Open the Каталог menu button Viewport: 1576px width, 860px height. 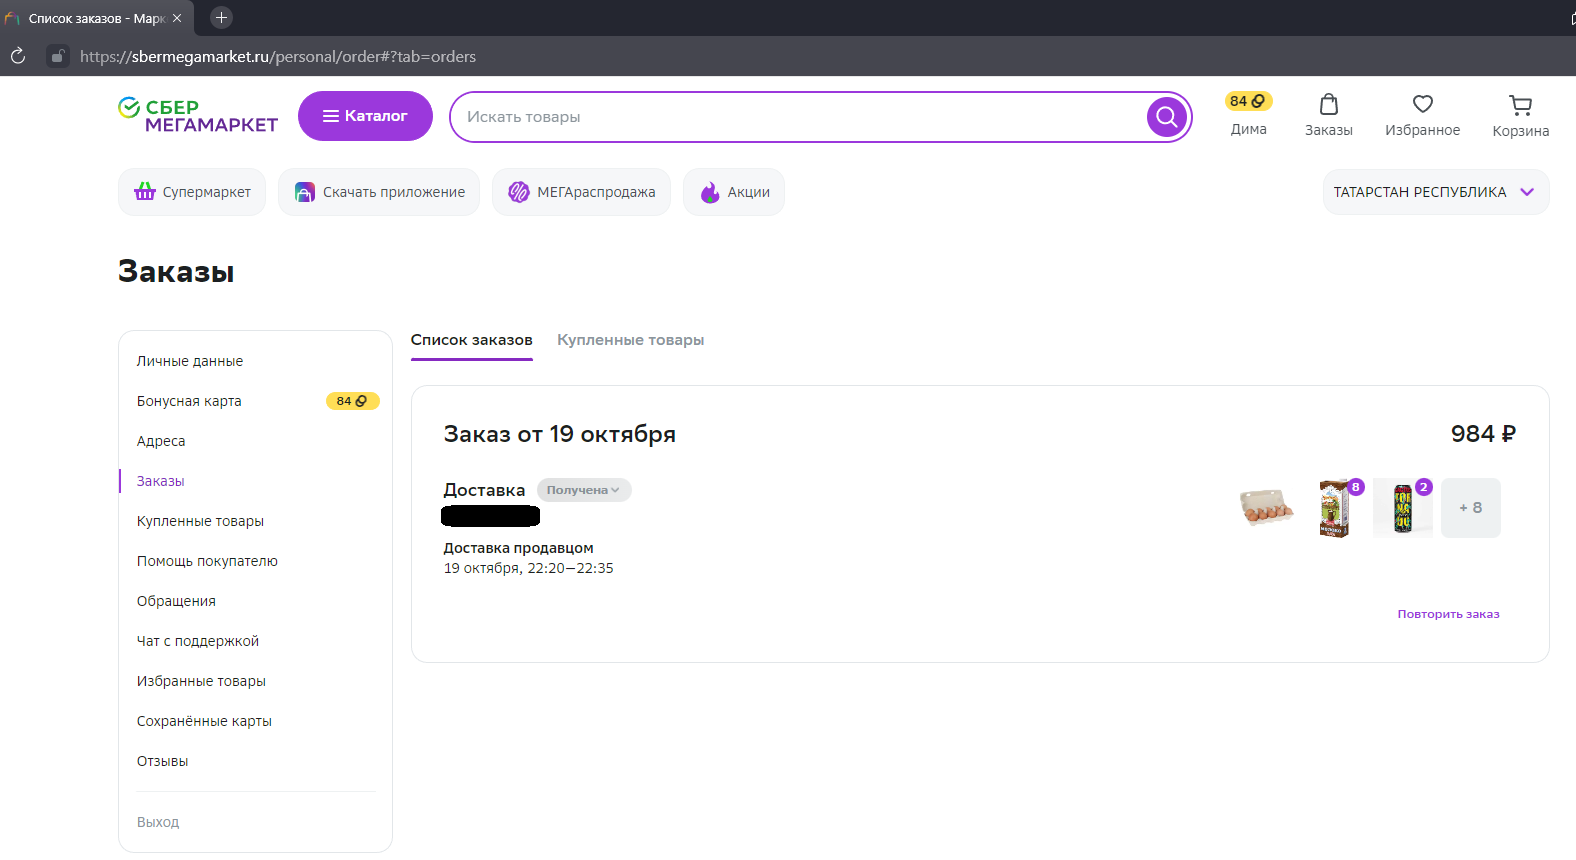pos(365,116)
